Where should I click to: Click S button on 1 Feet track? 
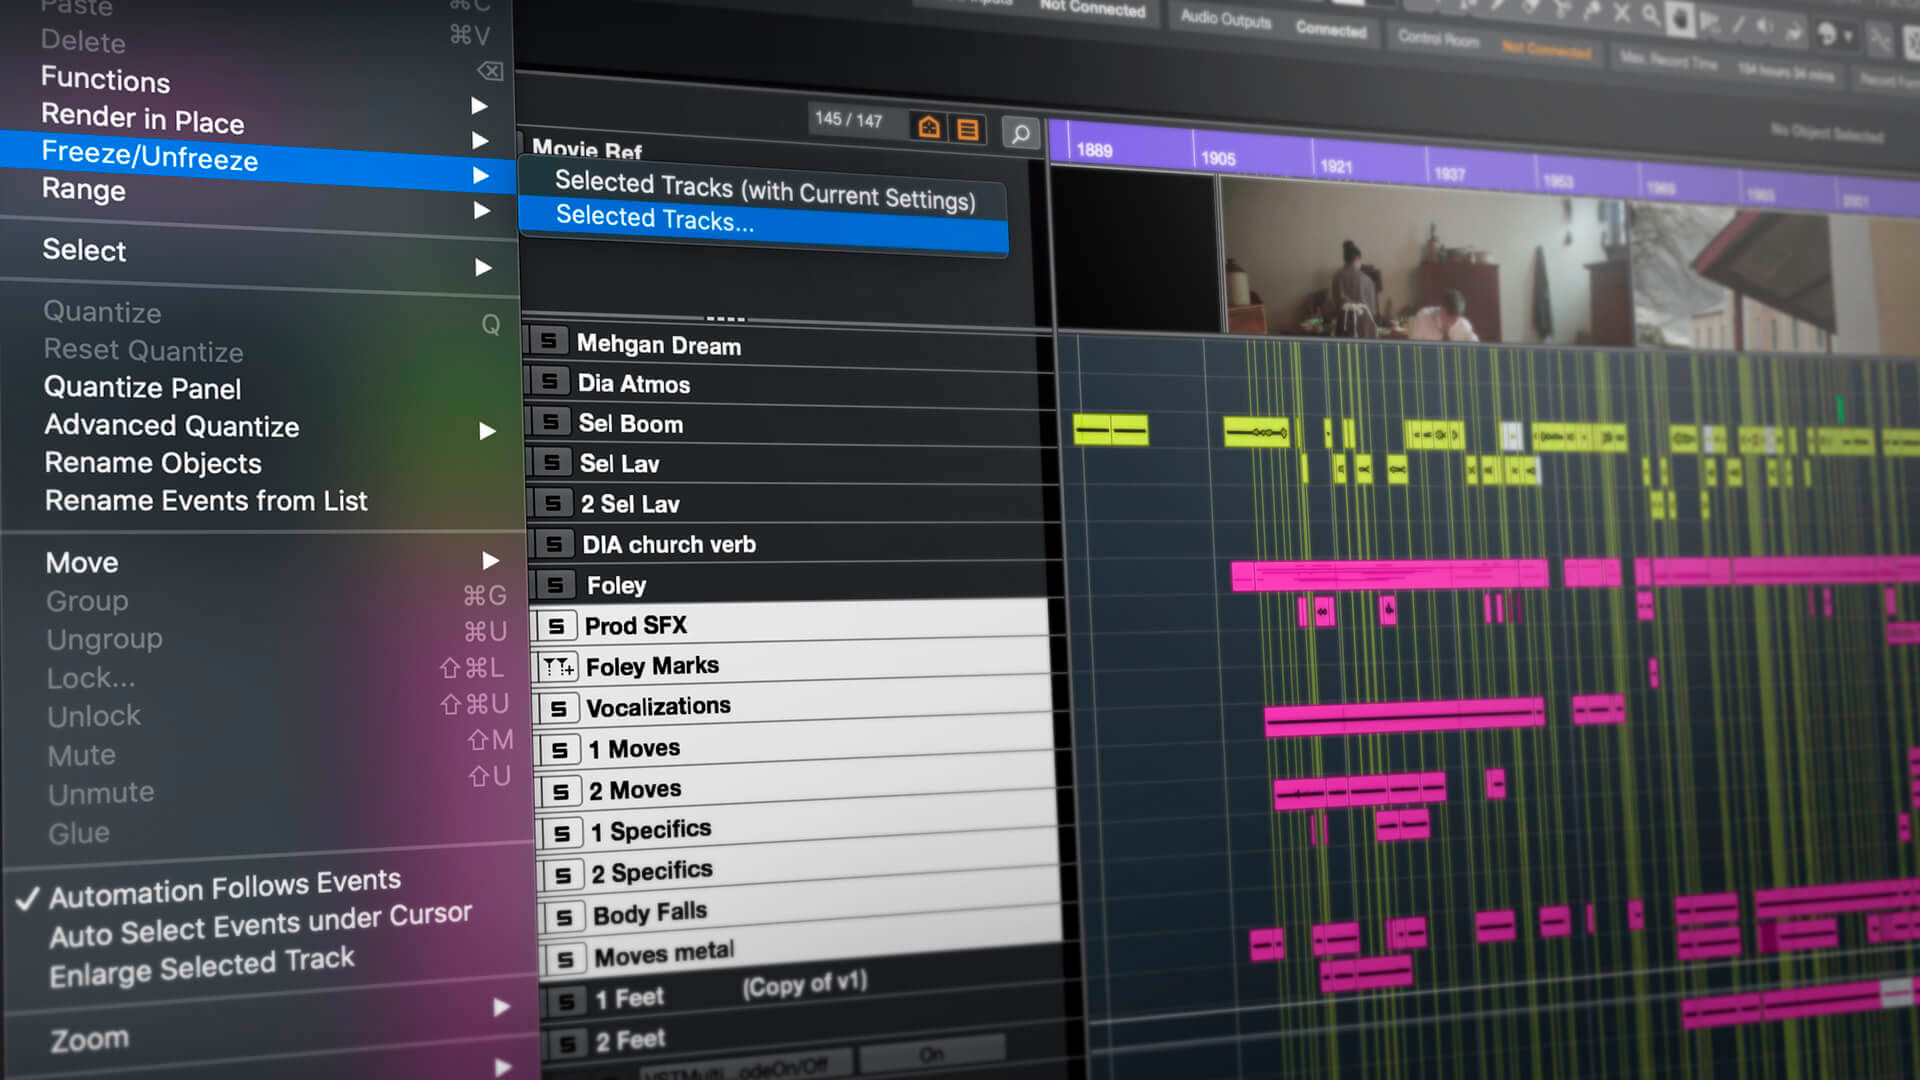click(566, 1002)
